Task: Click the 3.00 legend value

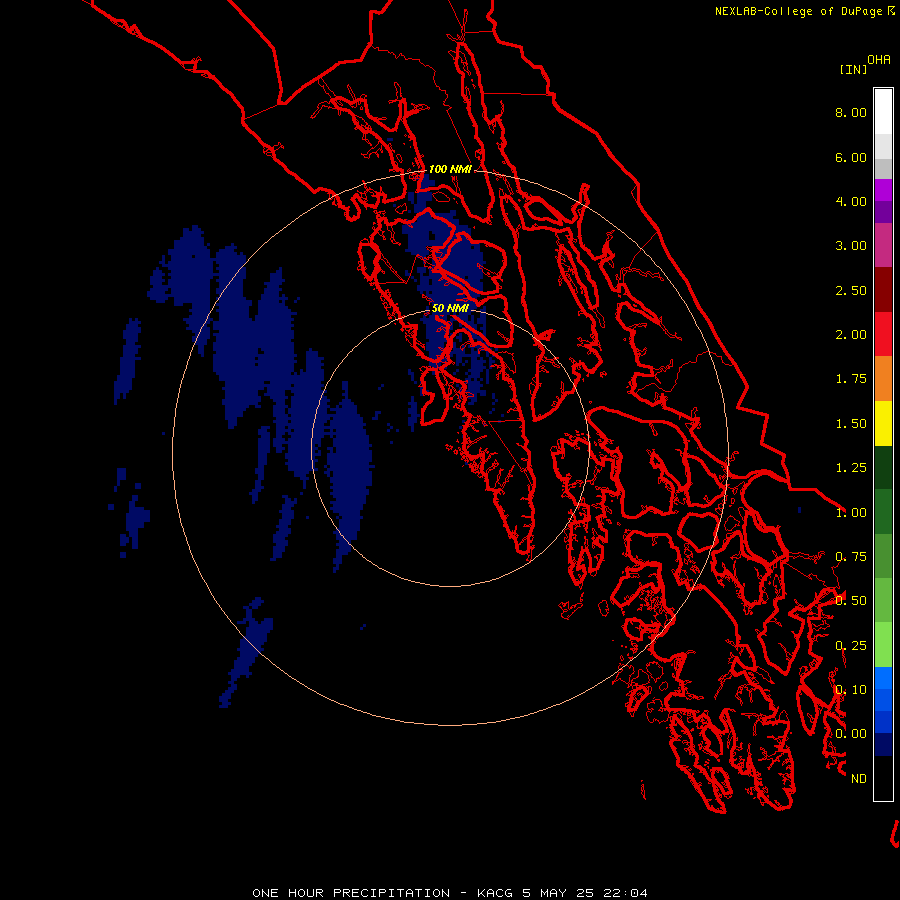Action: point(851,246)
